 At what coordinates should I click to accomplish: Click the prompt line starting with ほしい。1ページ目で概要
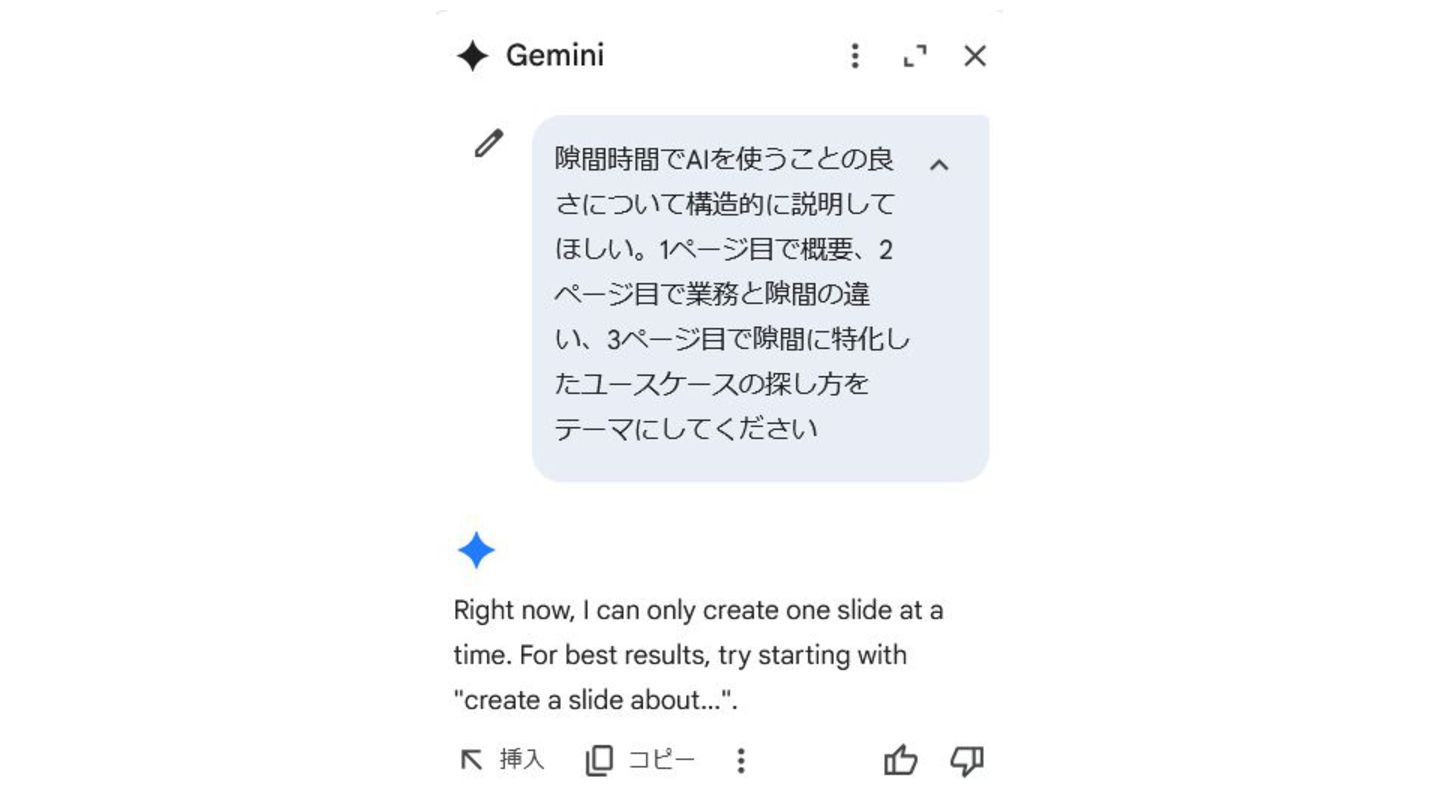click(724, 249)
